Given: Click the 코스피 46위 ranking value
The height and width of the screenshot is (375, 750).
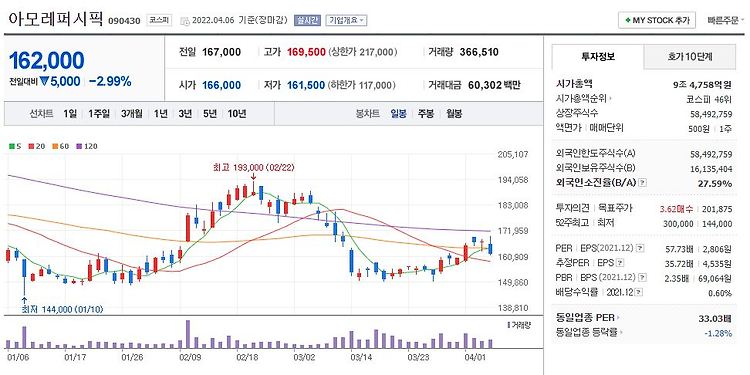Looking at the screenshot, I should tap(709, 99).
